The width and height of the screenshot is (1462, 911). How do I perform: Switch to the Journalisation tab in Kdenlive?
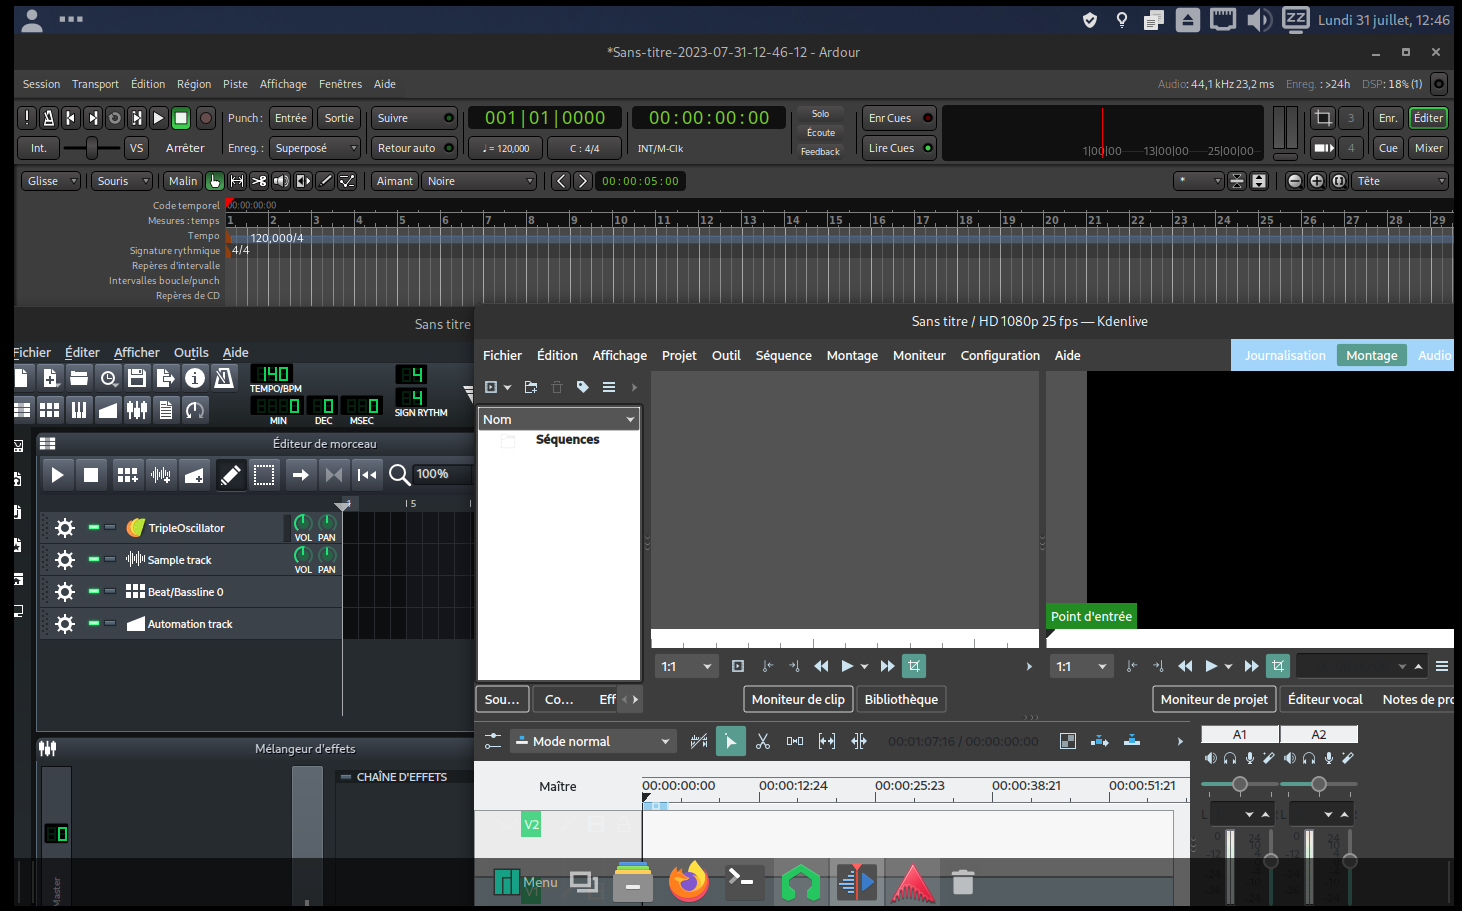pyautogui.click(x=1284, y=355)
